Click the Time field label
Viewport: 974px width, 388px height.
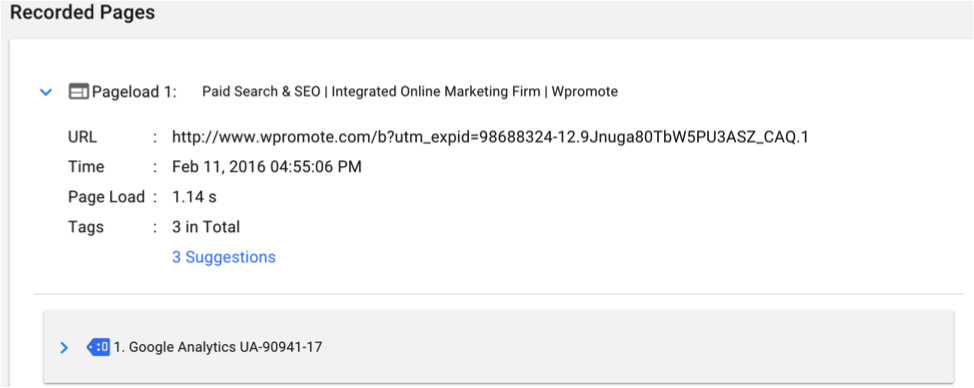(x=86, y=167)
